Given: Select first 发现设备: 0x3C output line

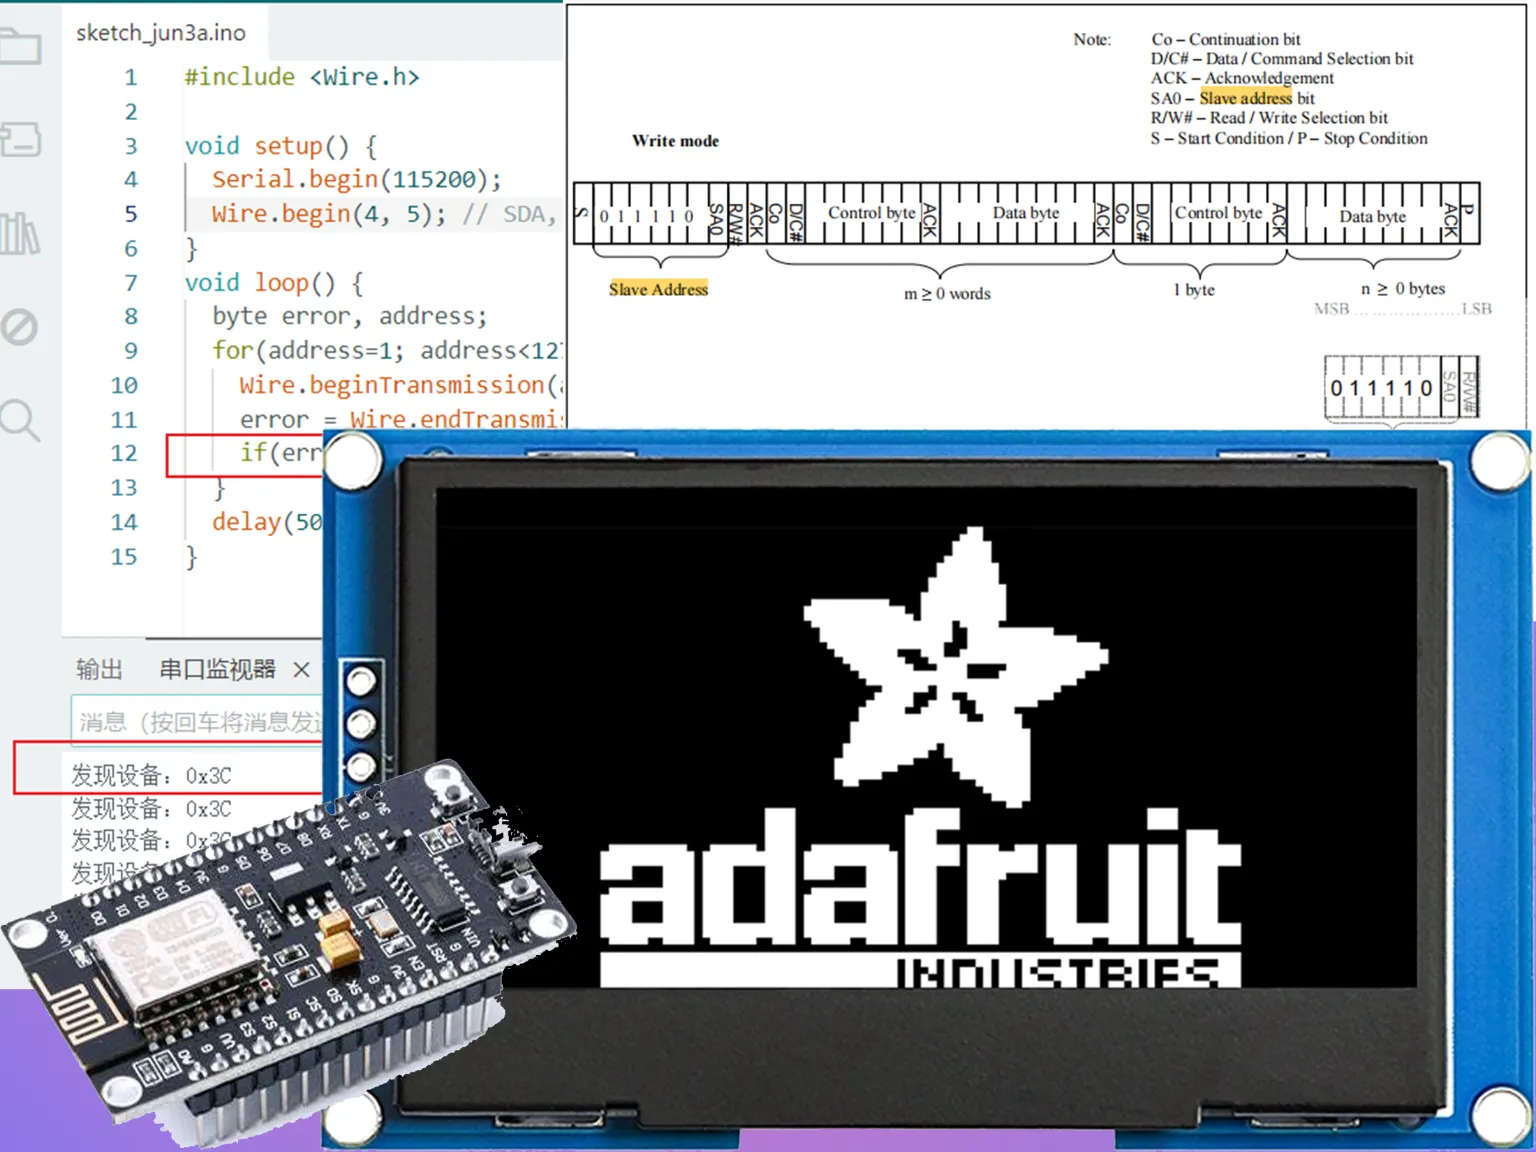Looking at the screenshot, I should pyautogui.click(x=151, y=776).
